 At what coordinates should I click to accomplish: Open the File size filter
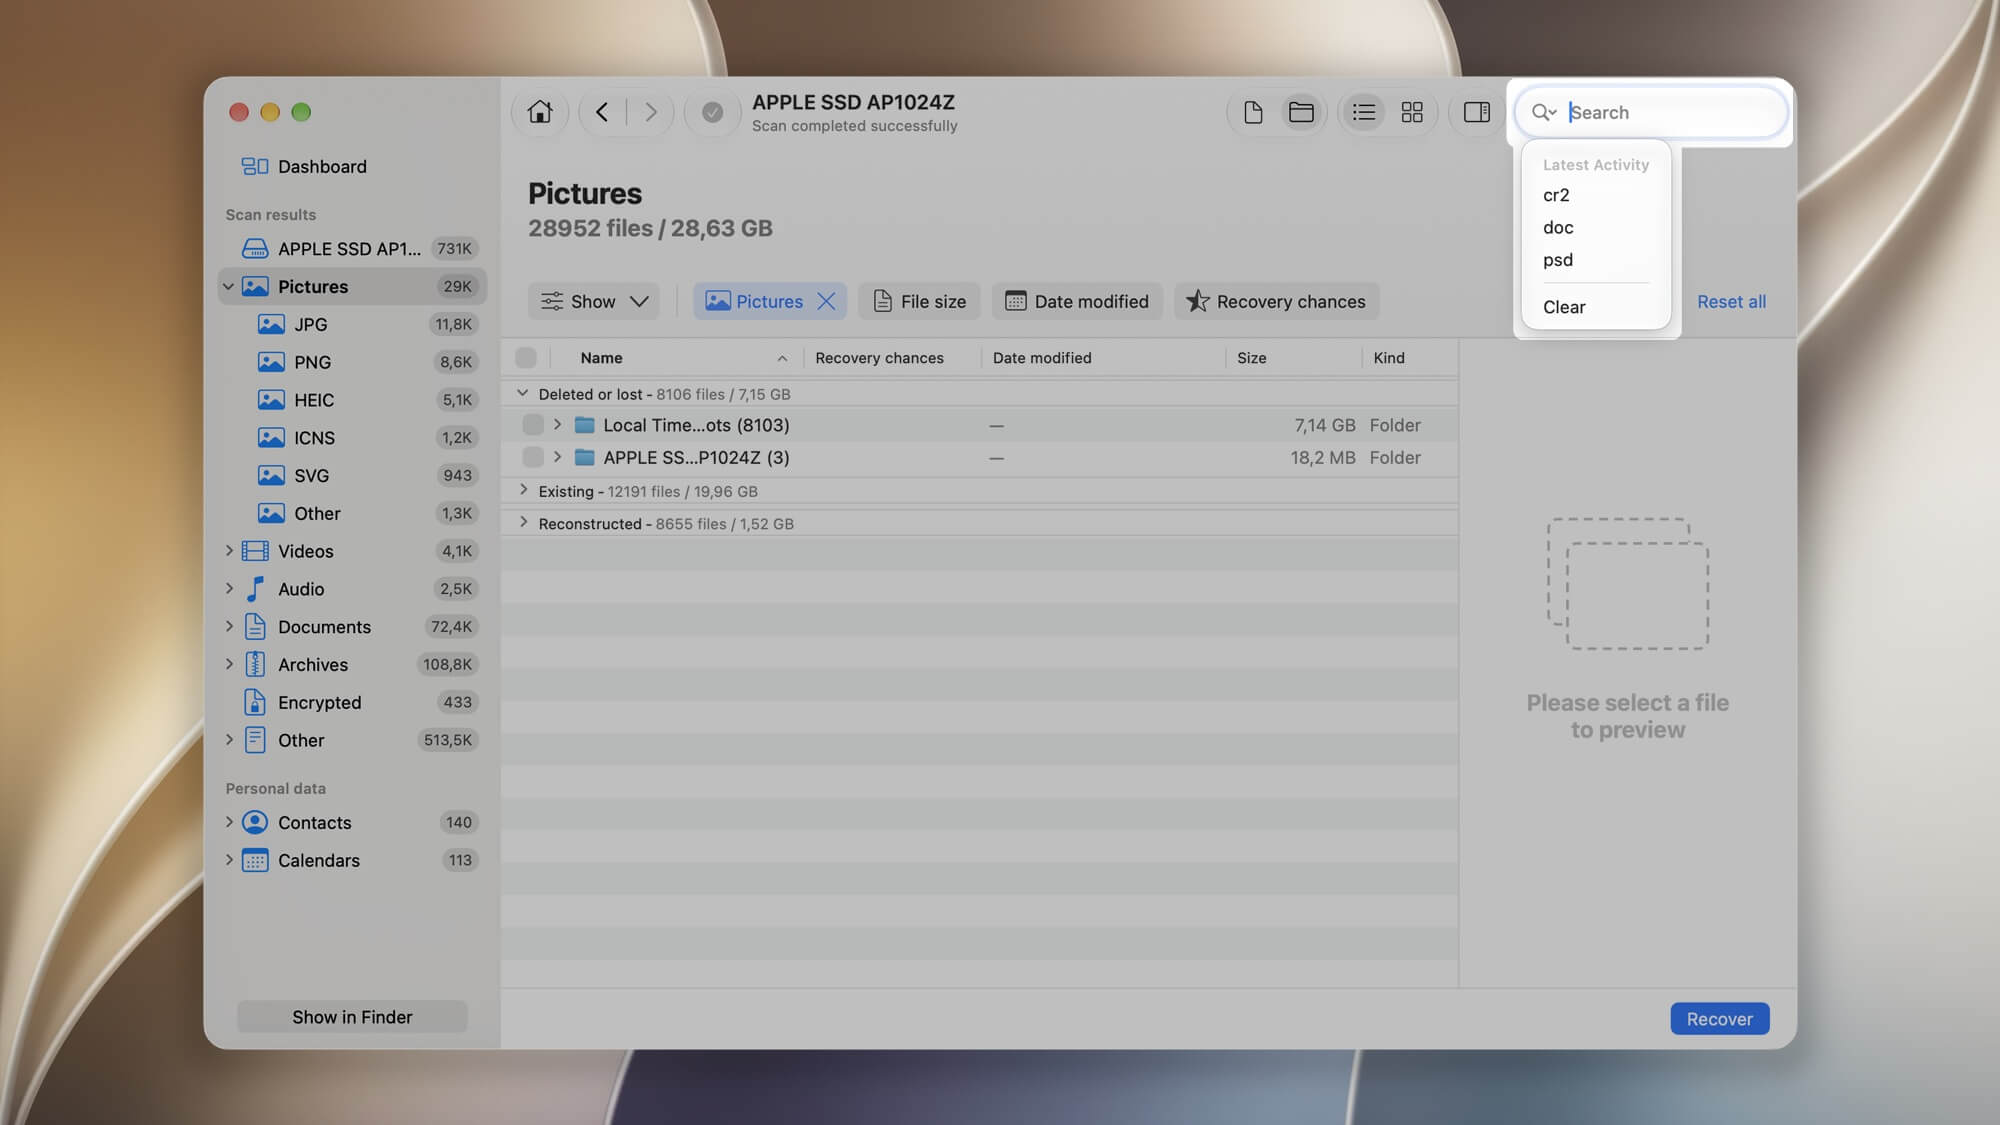[919, 301]
